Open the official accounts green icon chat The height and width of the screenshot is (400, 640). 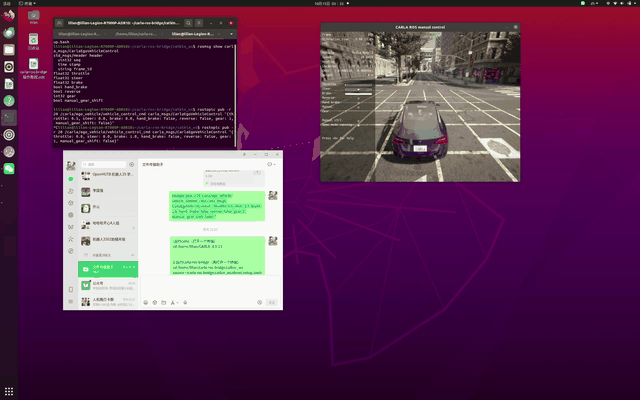108,285
